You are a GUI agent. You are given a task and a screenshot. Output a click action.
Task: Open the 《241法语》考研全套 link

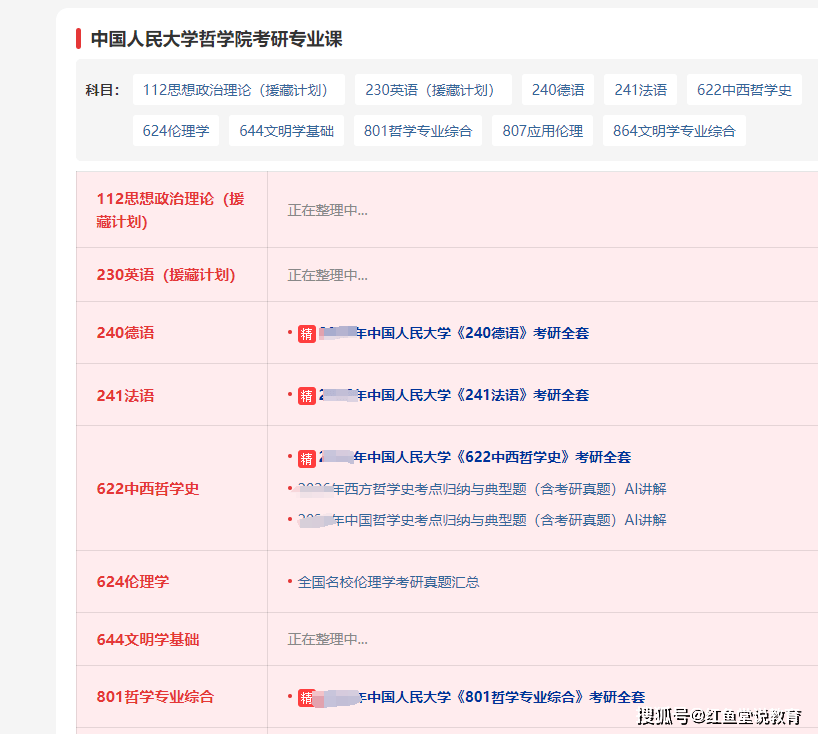454,395
